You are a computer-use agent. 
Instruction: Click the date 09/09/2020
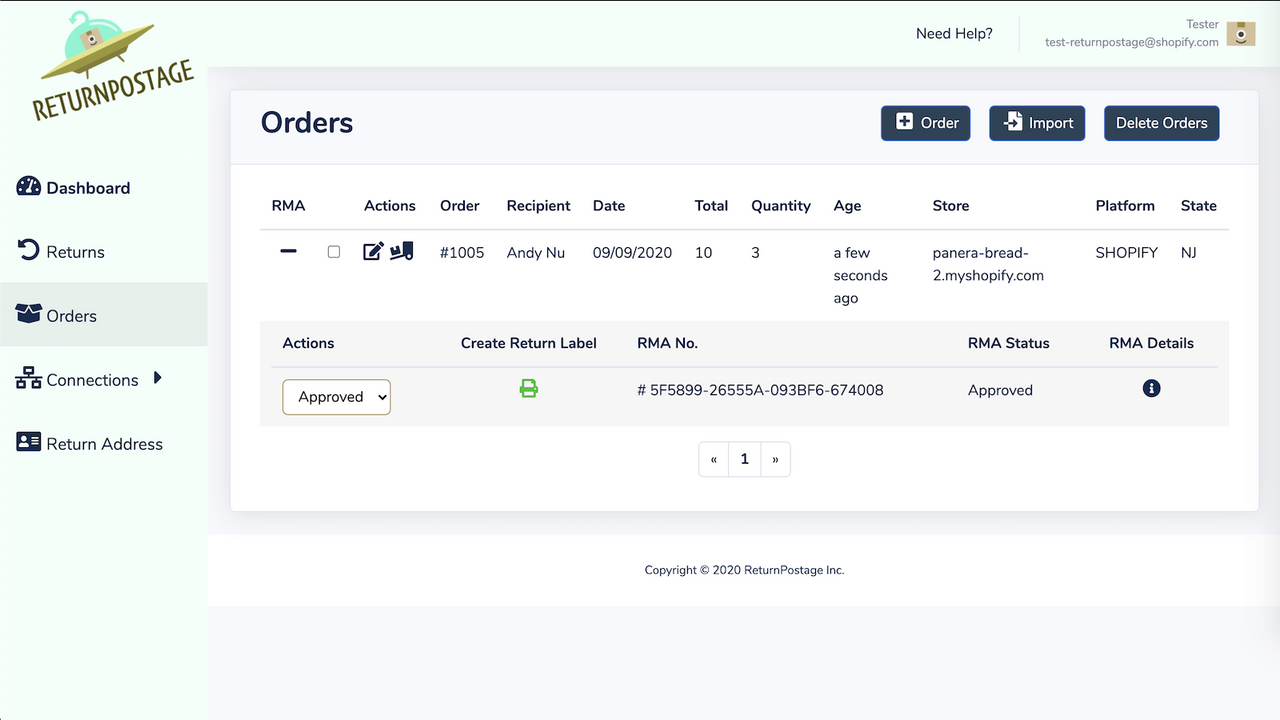(632, 252)
